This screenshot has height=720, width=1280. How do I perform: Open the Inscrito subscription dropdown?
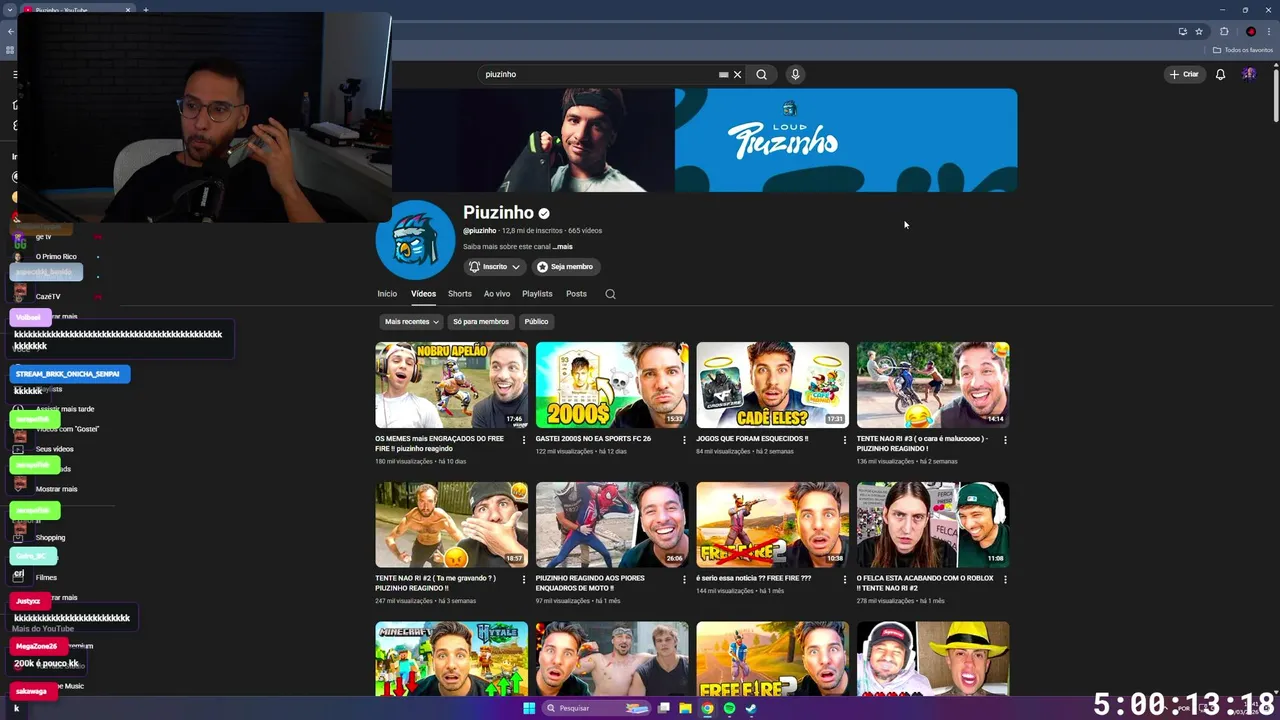point(495,267)
